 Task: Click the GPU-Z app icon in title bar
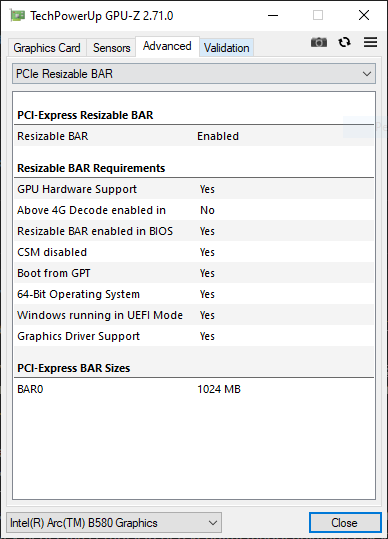click(x=17, y=15)
